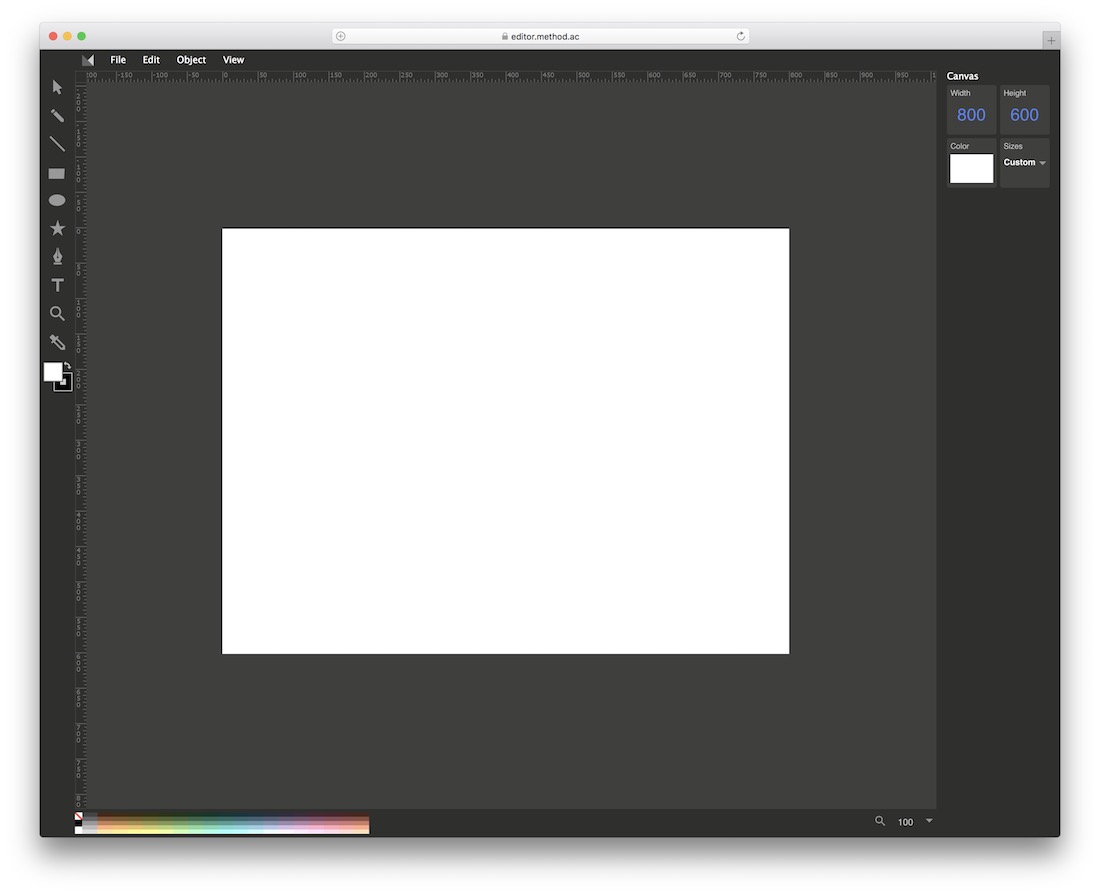Open the Zoom magnifier tool
This screenshot has width=1100, height=894.
pos(57,313)
